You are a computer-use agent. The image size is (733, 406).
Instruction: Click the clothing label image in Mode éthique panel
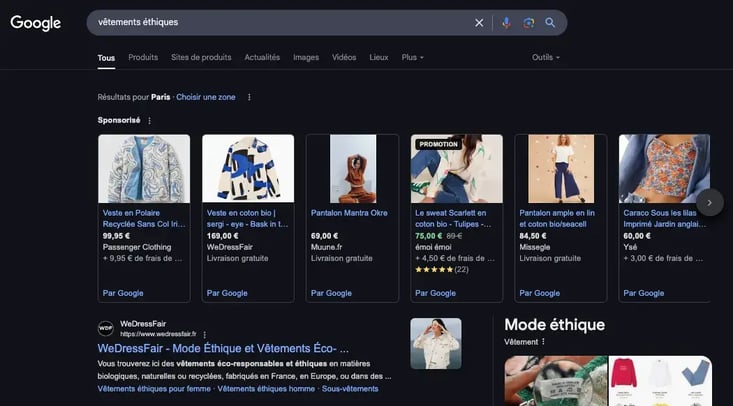coord(556,381)
